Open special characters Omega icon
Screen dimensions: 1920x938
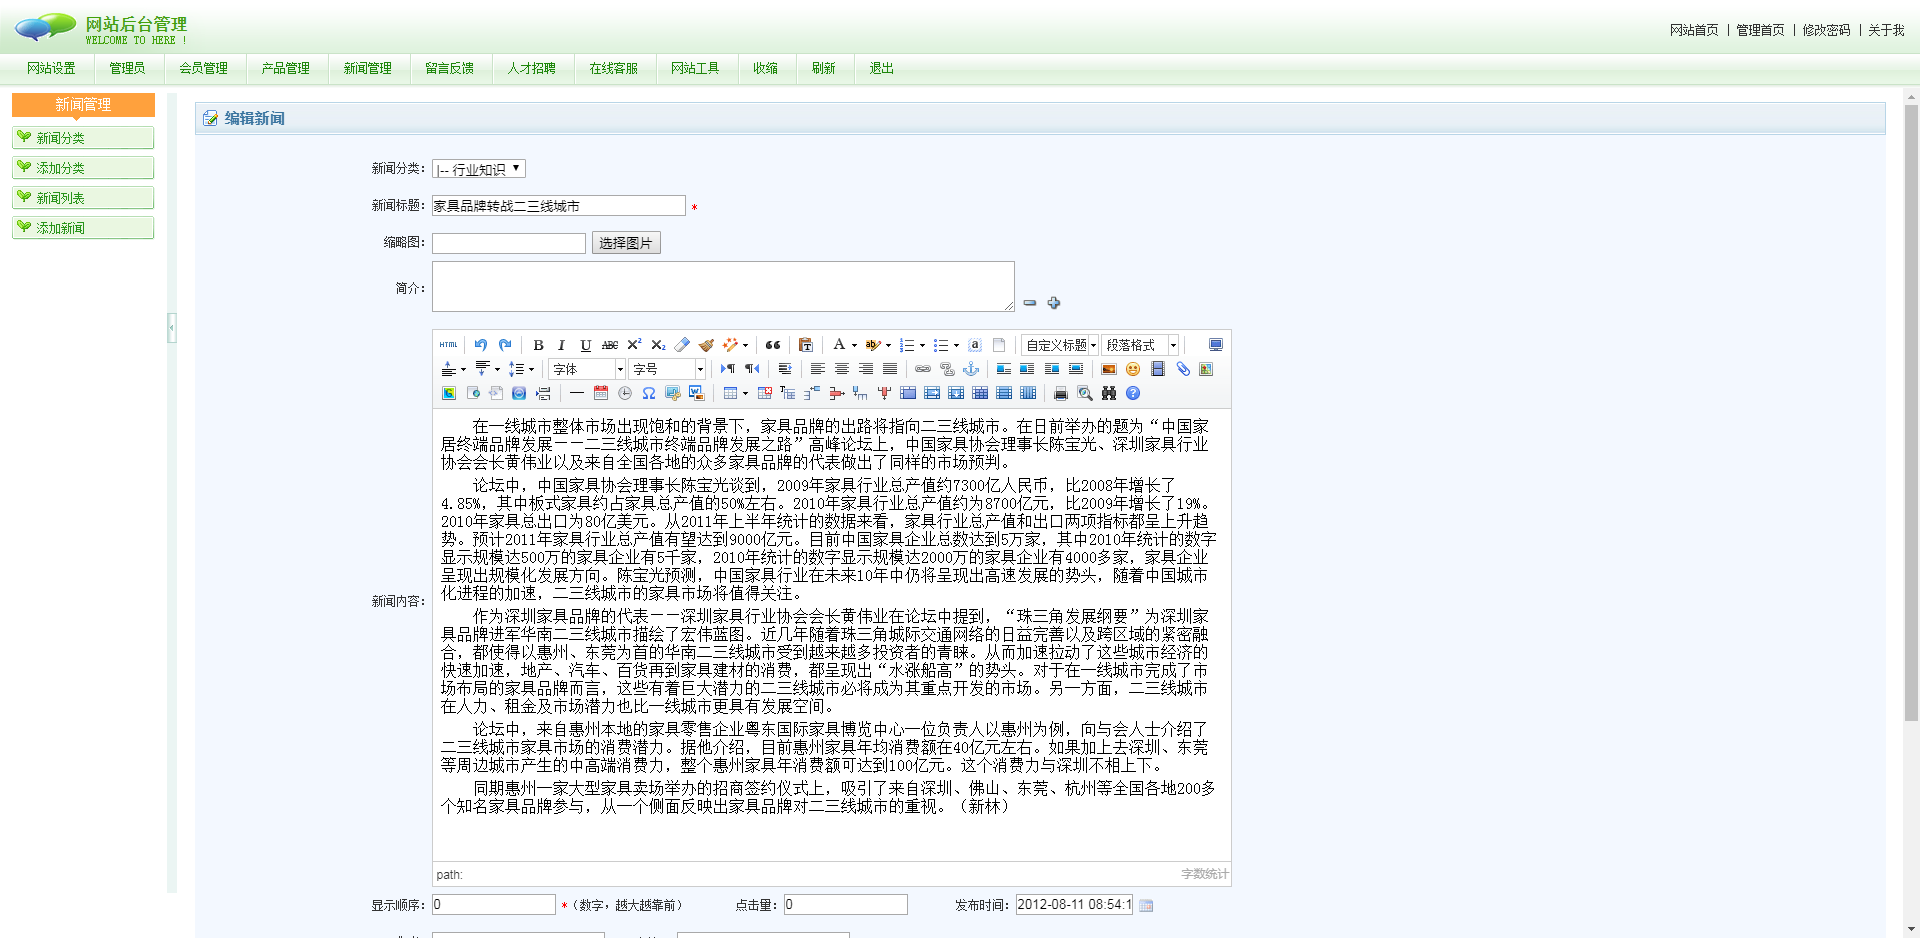pos(649,393)
